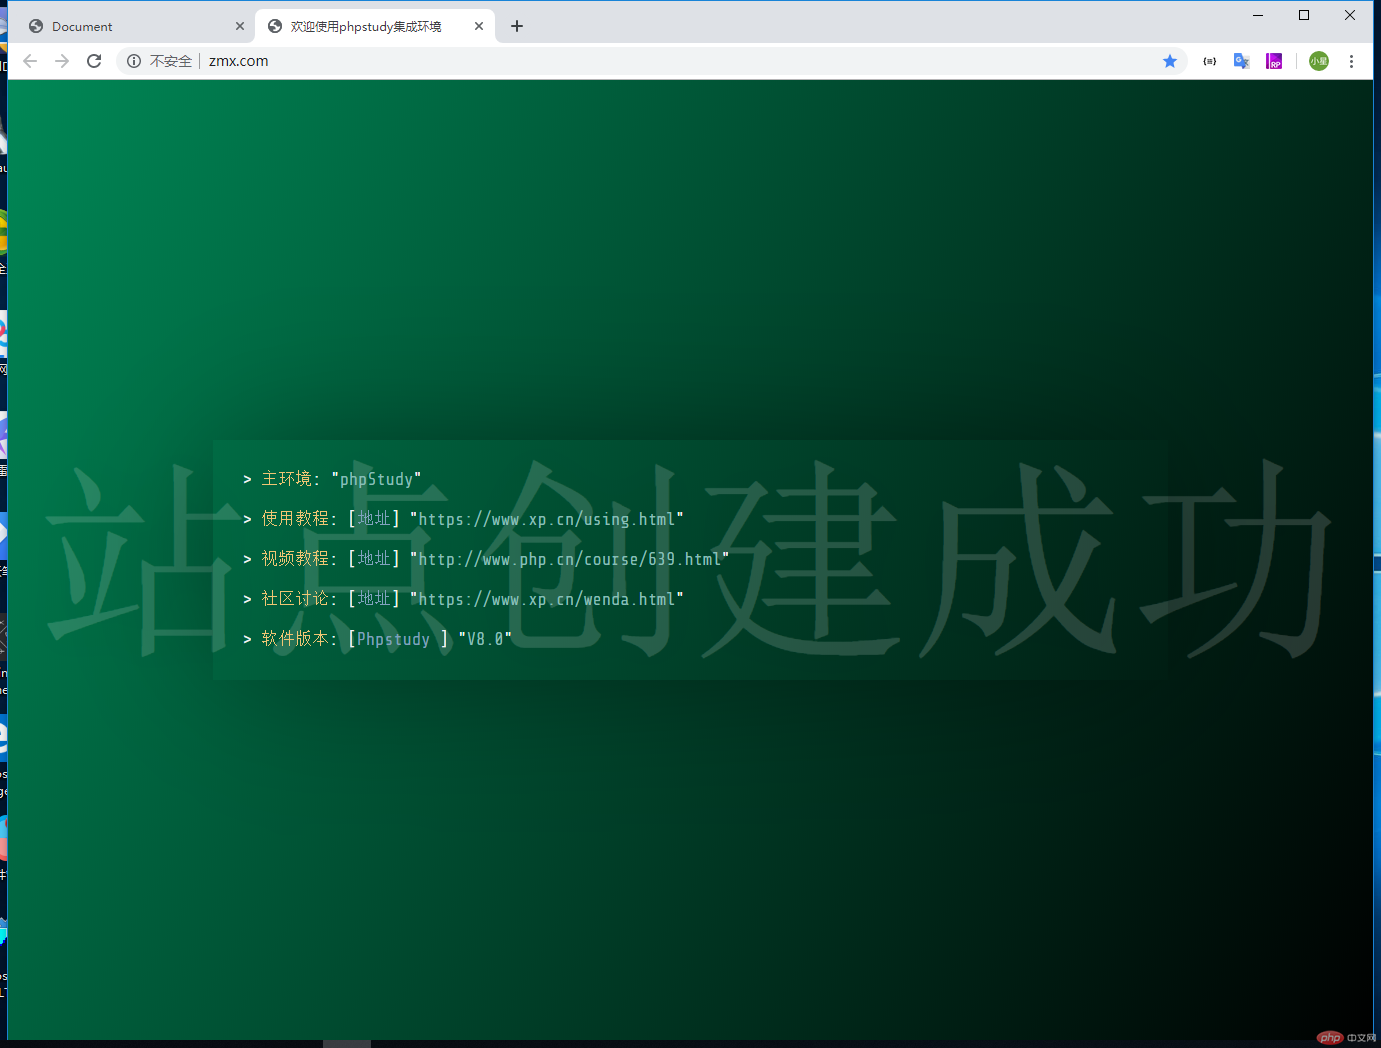Open the Chrome three-dot menu
The width and height of the screenshot is (1381, 1048).
[x=1351, y=61]
